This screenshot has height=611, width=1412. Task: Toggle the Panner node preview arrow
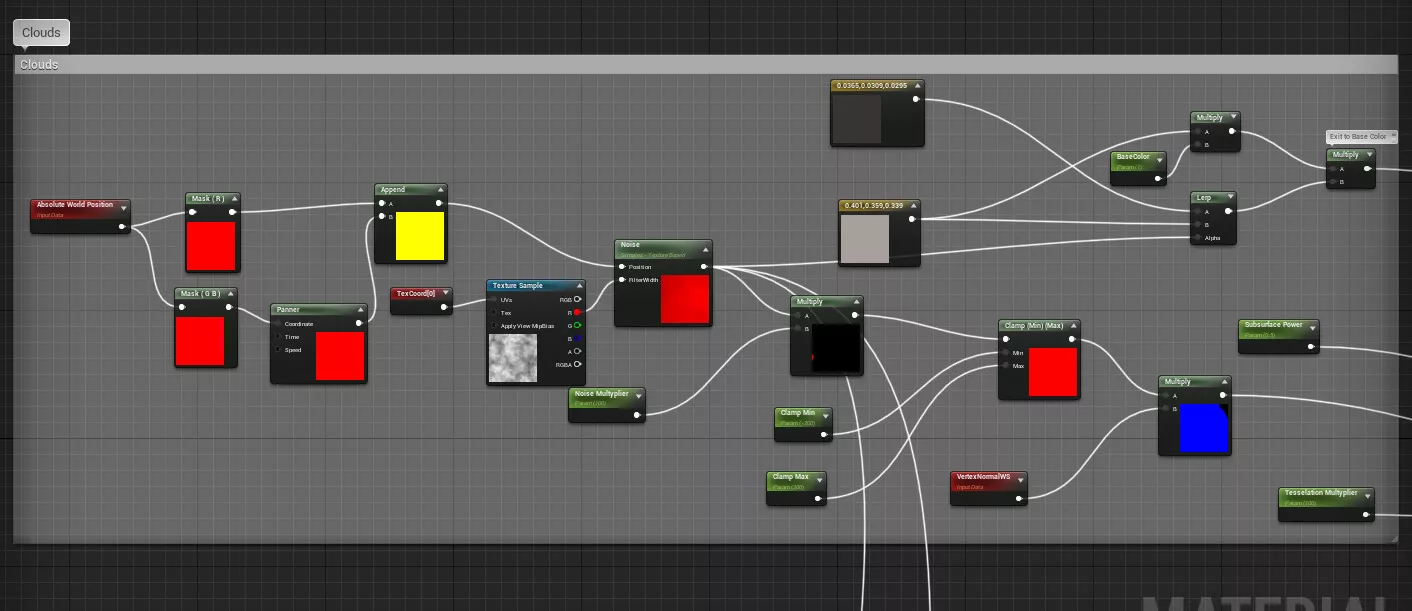[359, 310]
